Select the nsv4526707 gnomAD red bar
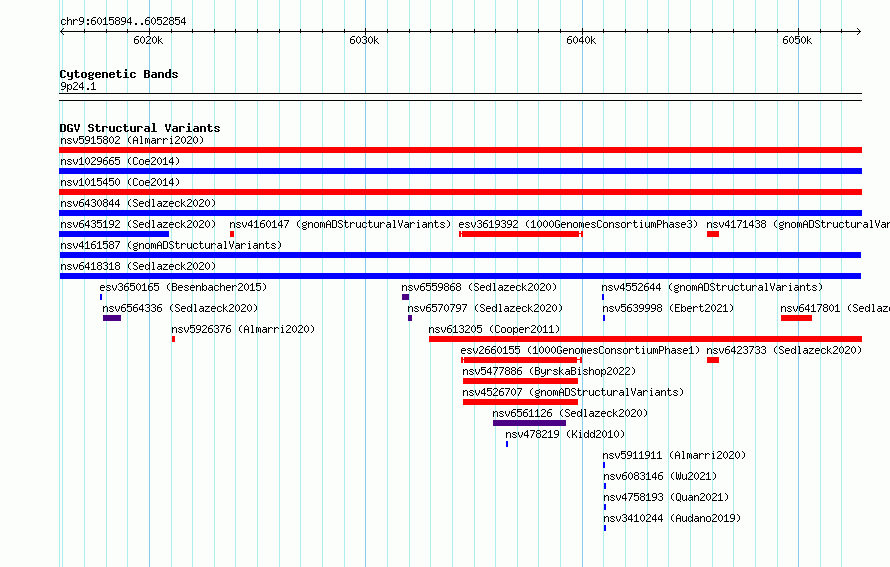Image resolution: width=890 pixels, height=567 pixels. pyautogui.click(x=520, y=402)
